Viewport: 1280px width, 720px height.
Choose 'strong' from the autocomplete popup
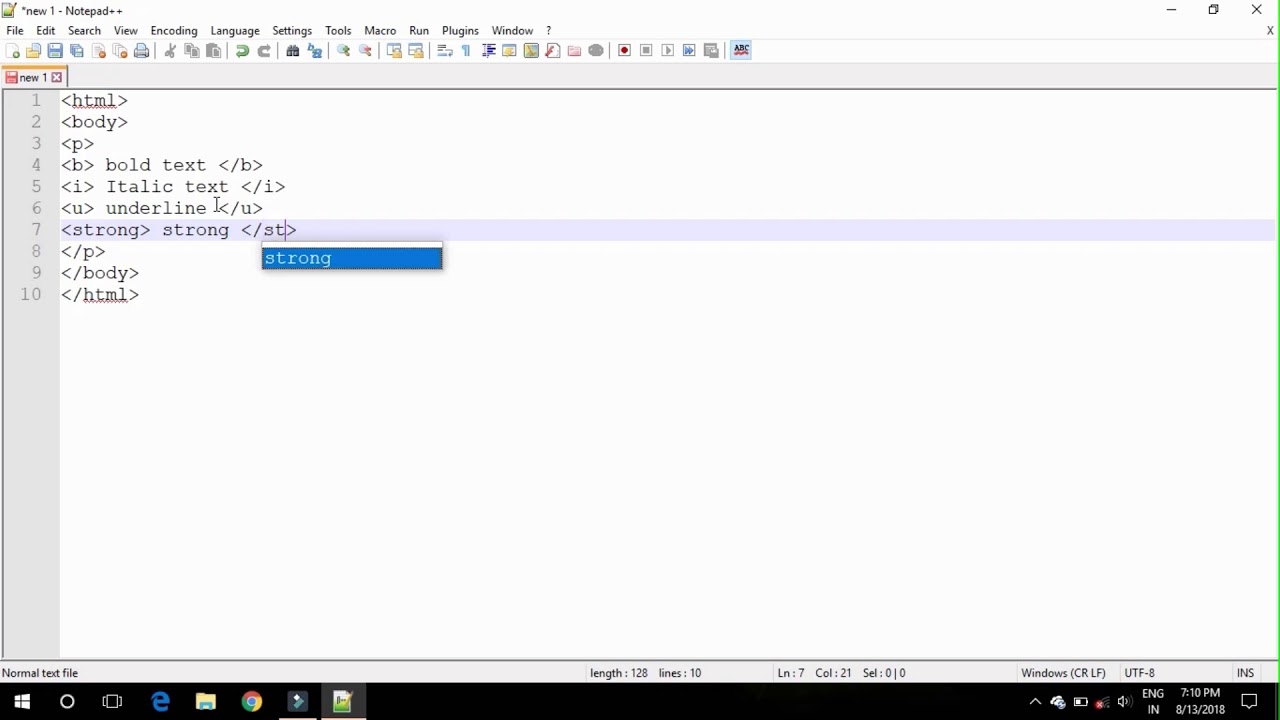[351, 258]
